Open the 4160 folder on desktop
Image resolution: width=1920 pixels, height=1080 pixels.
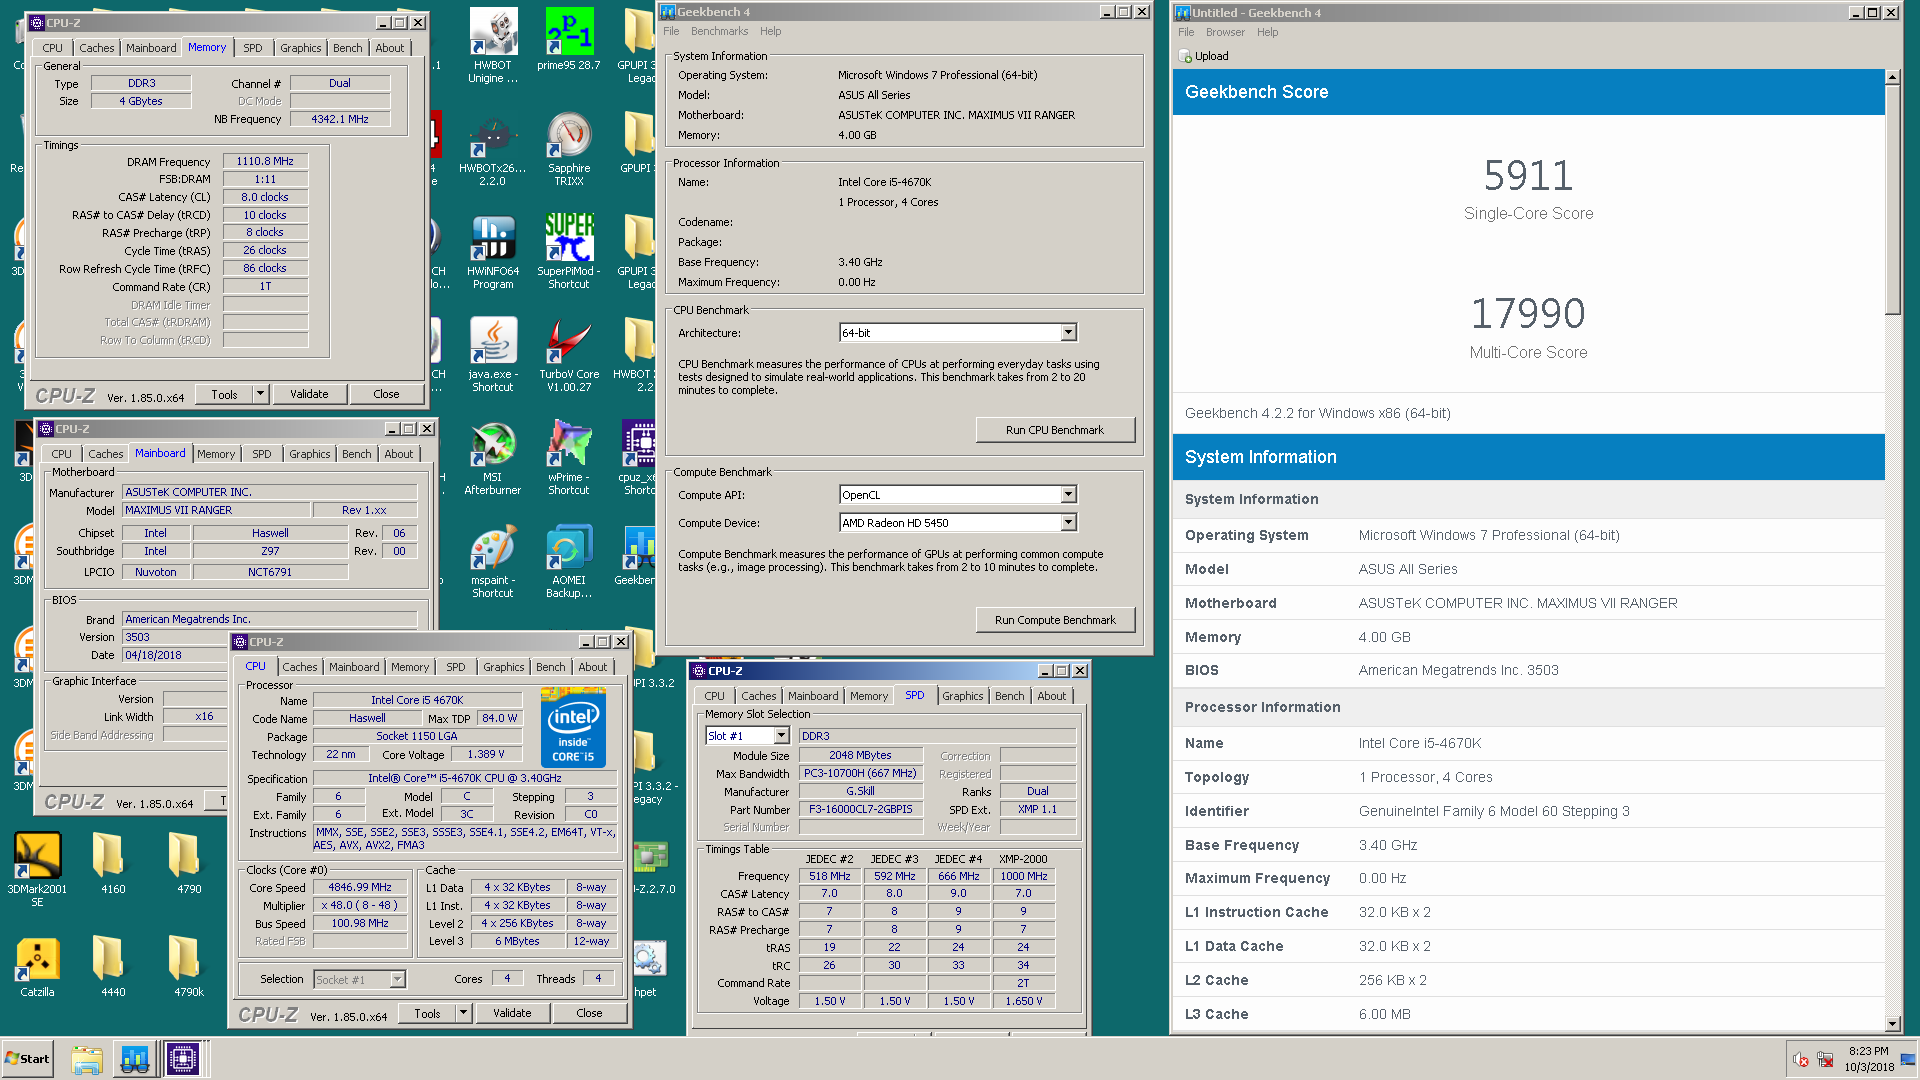113,863
